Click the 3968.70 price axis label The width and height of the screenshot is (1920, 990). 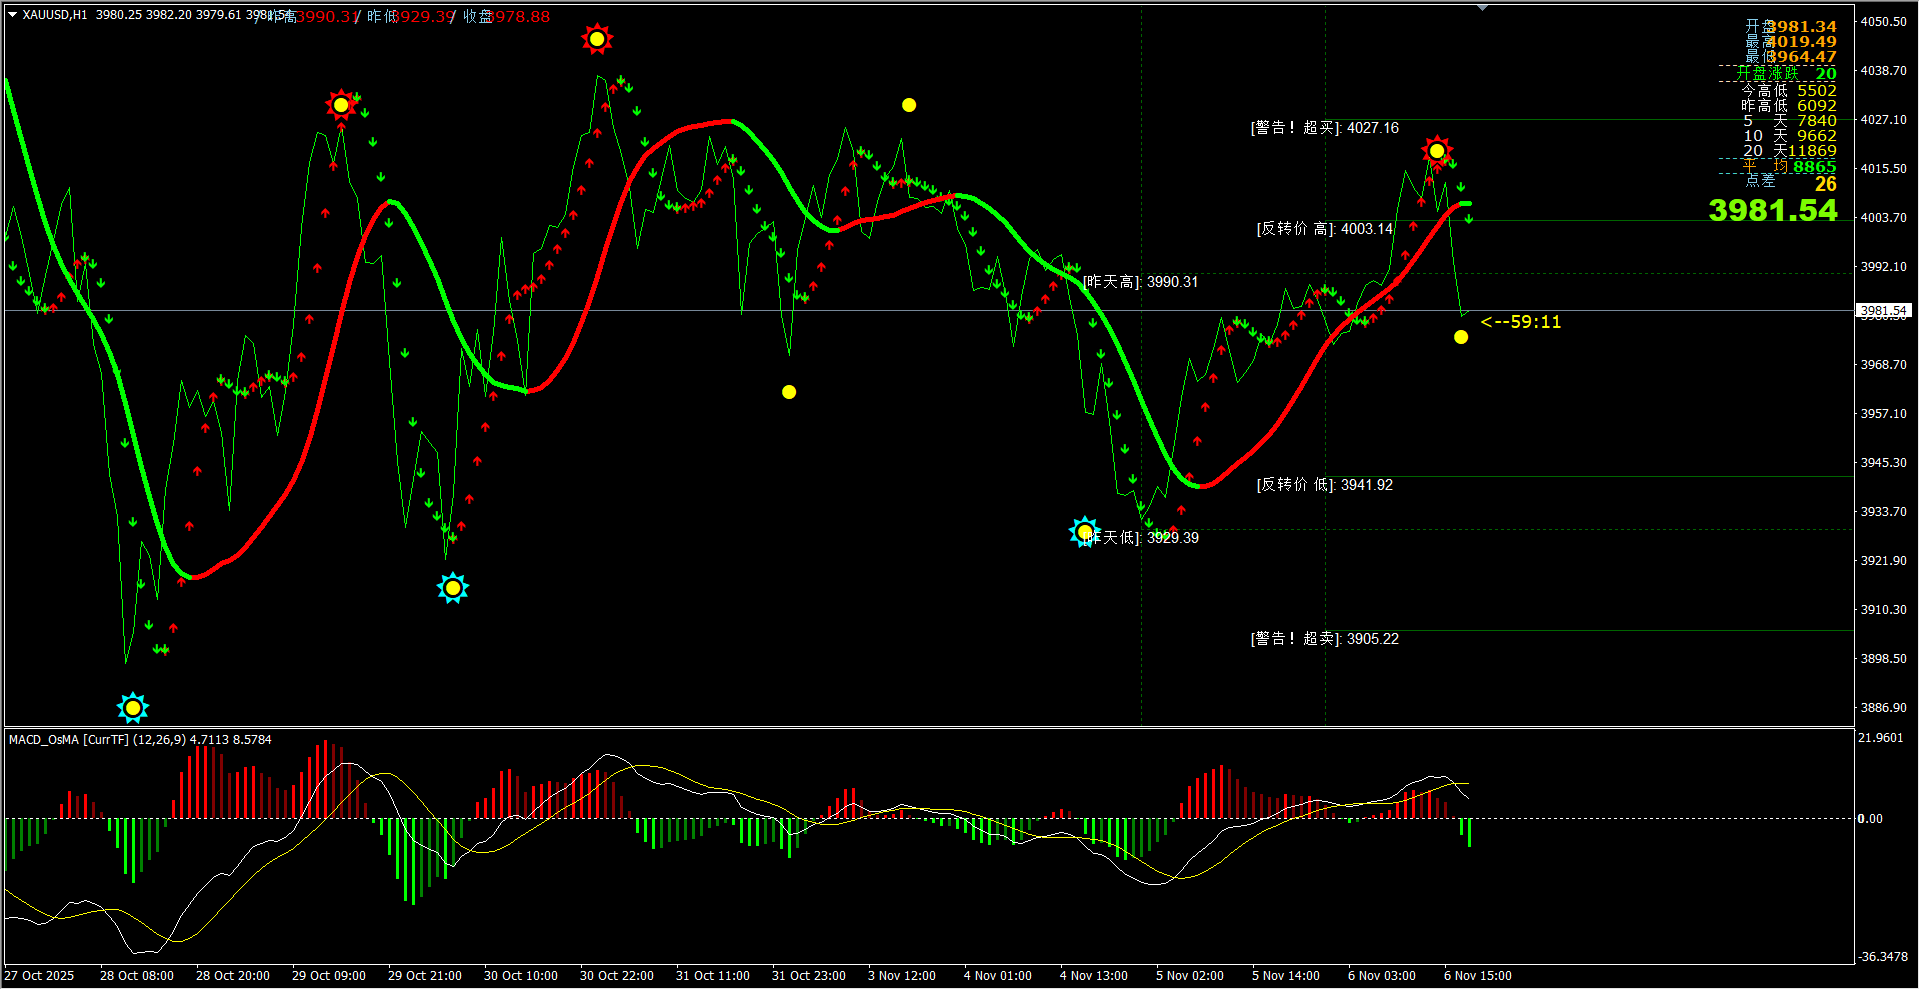coord(1883,365)
